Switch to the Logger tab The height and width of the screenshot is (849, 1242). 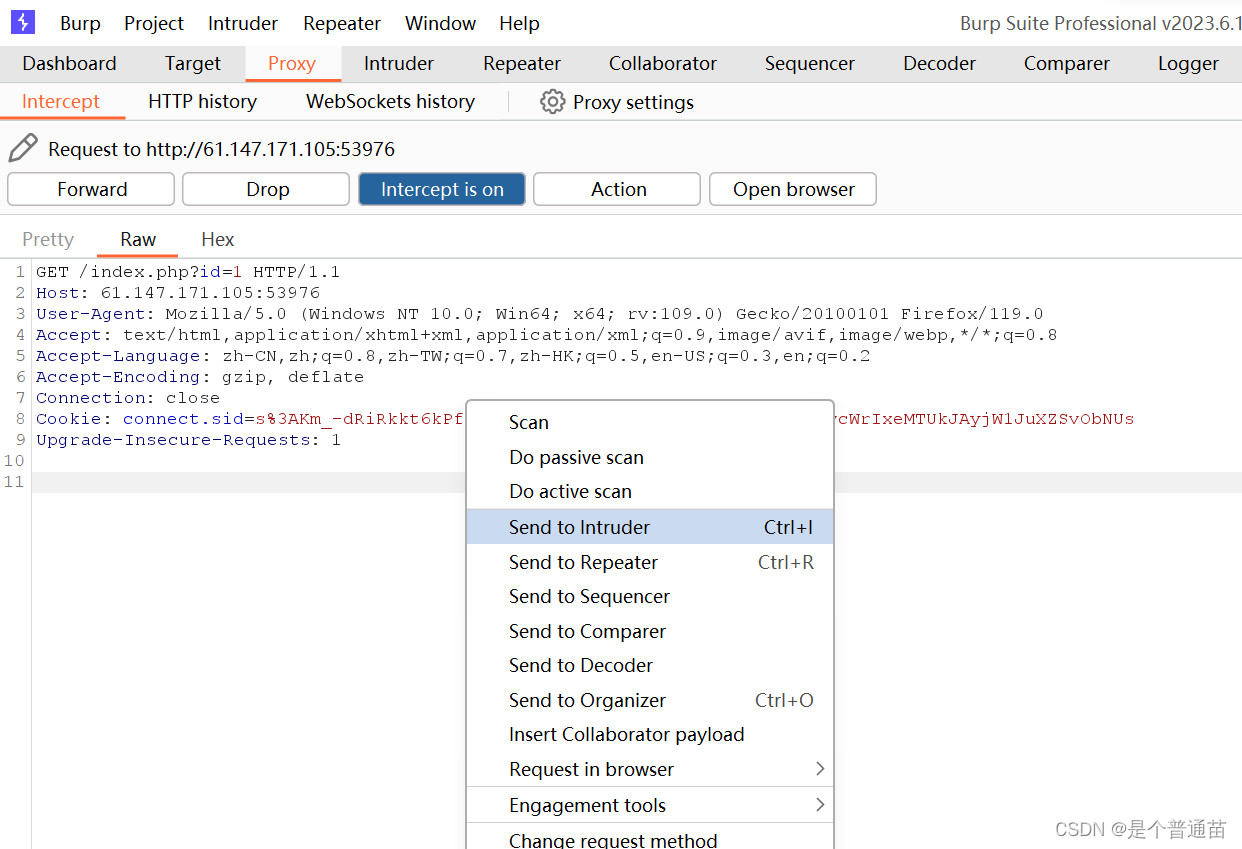pos(1188,63)
